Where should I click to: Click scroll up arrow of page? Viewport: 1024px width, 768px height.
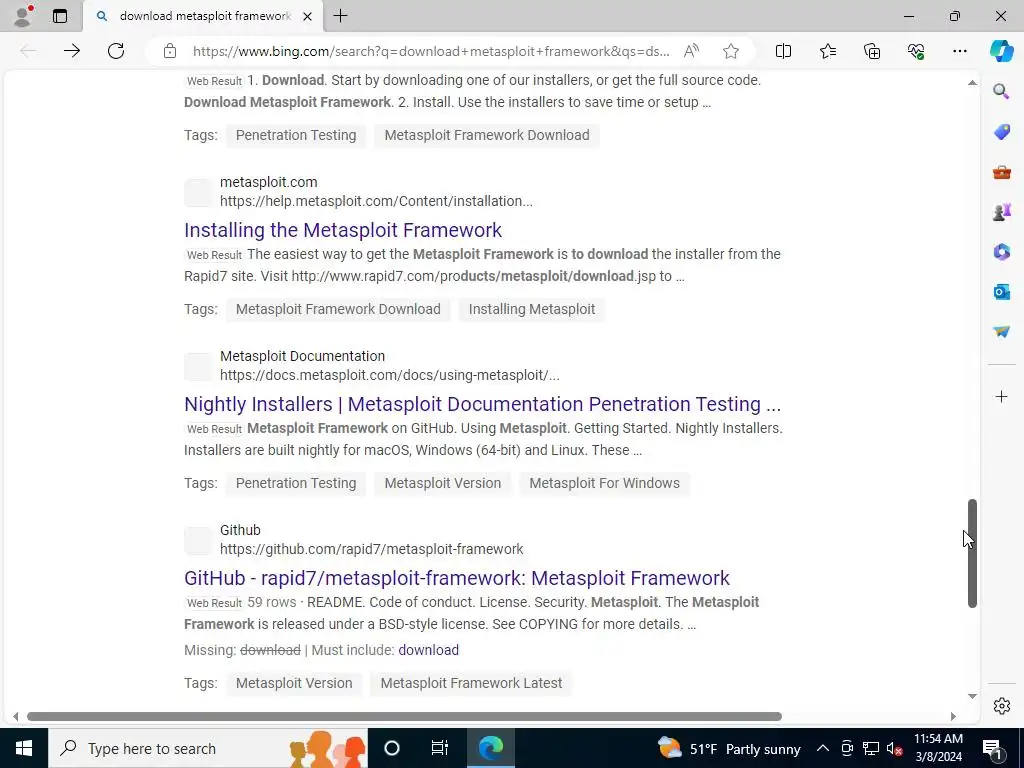tap(972, 83)
